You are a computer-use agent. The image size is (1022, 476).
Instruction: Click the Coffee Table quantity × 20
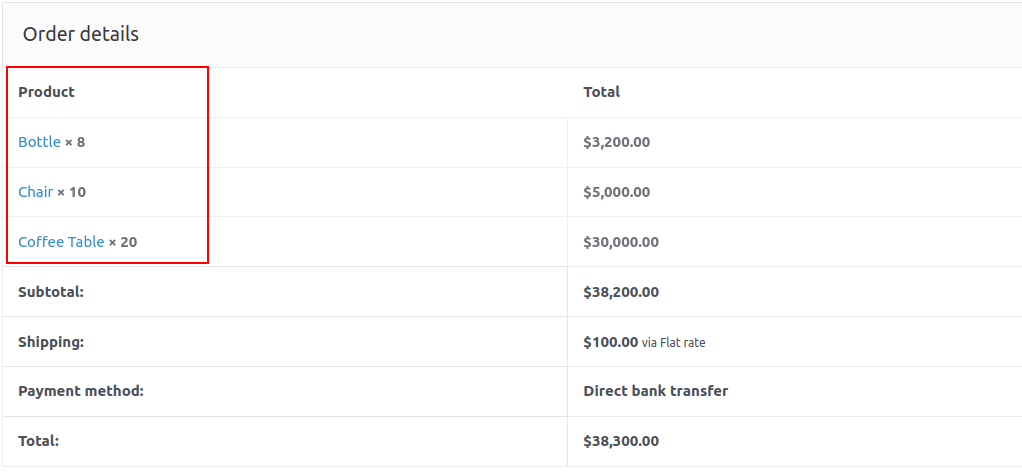coord(123,242)
